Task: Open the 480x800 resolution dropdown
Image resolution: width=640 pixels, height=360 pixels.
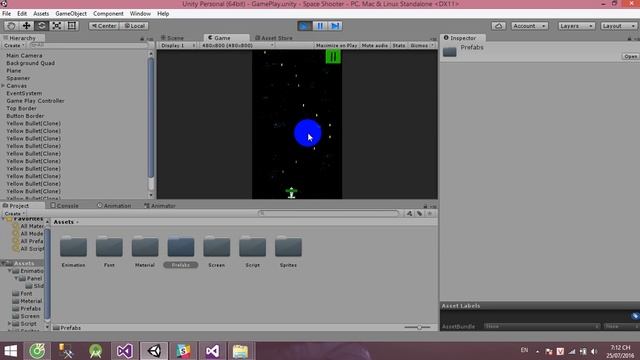Action: tap(237, 45)
